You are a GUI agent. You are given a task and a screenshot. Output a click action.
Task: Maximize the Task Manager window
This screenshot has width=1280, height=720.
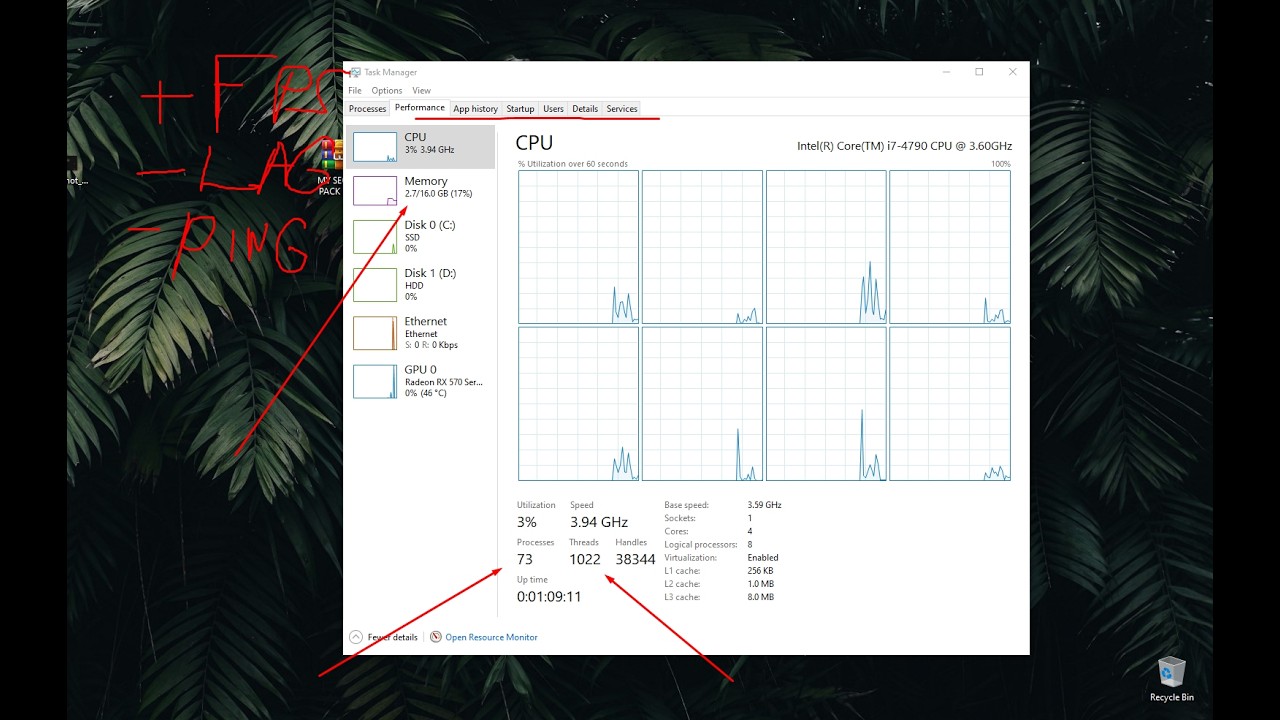click(x=979, y=72)
